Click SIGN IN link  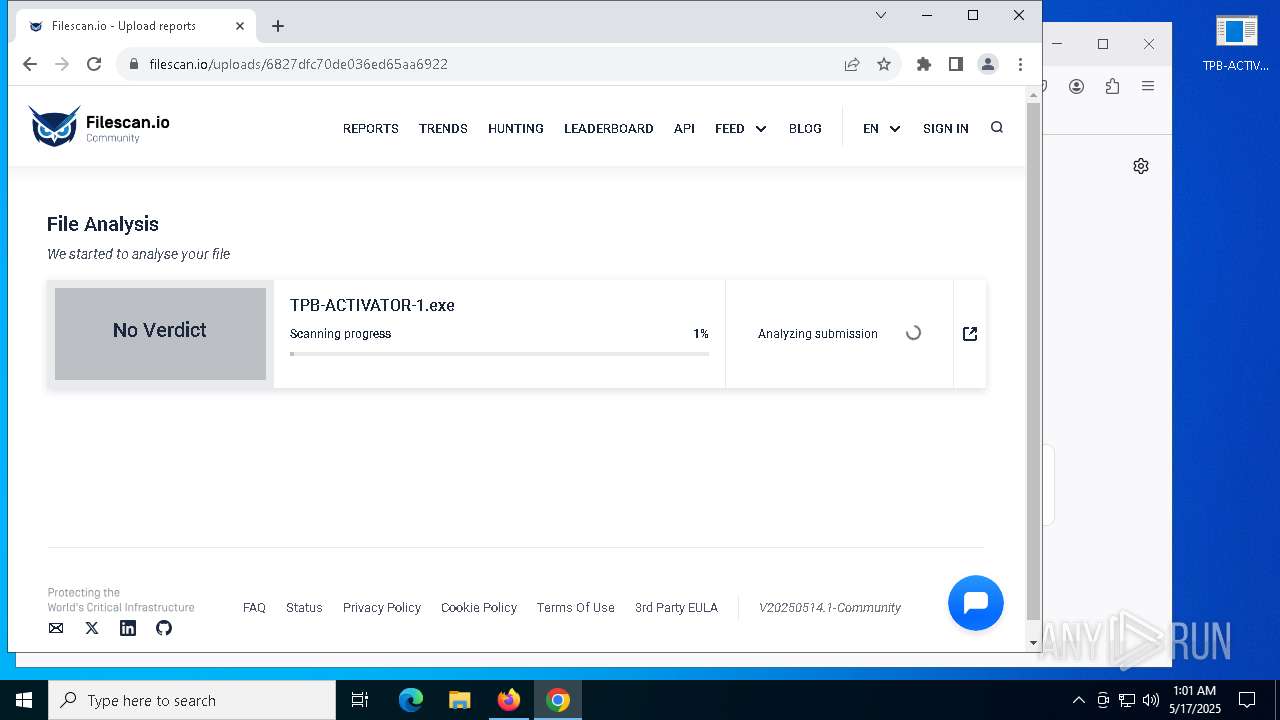point(946,128)
